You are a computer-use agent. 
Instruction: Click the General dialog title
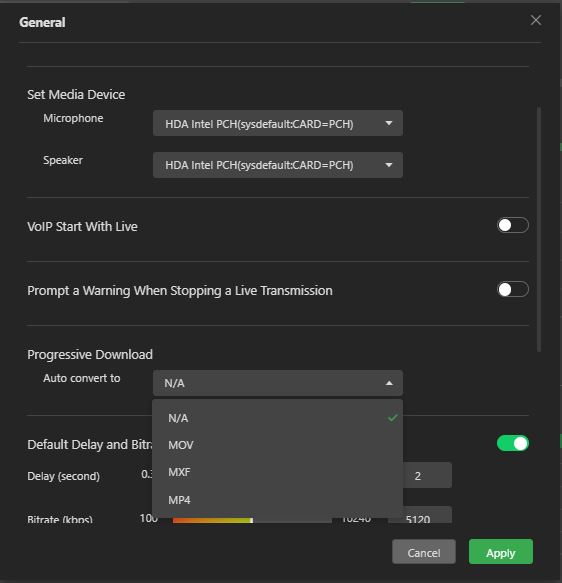[x=42, y=22]
